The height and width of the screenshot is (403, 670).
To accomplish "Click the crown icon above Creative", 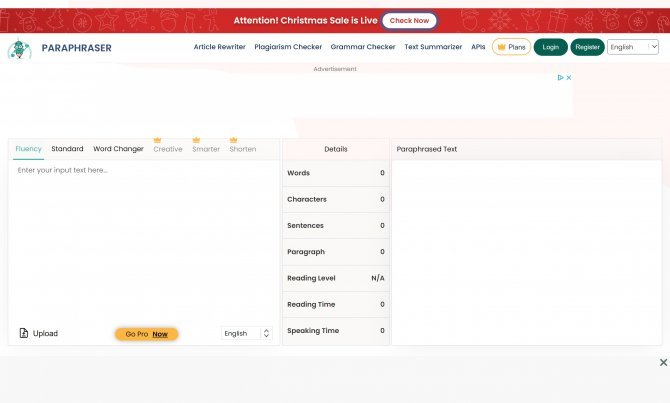I will coord(157,140).
